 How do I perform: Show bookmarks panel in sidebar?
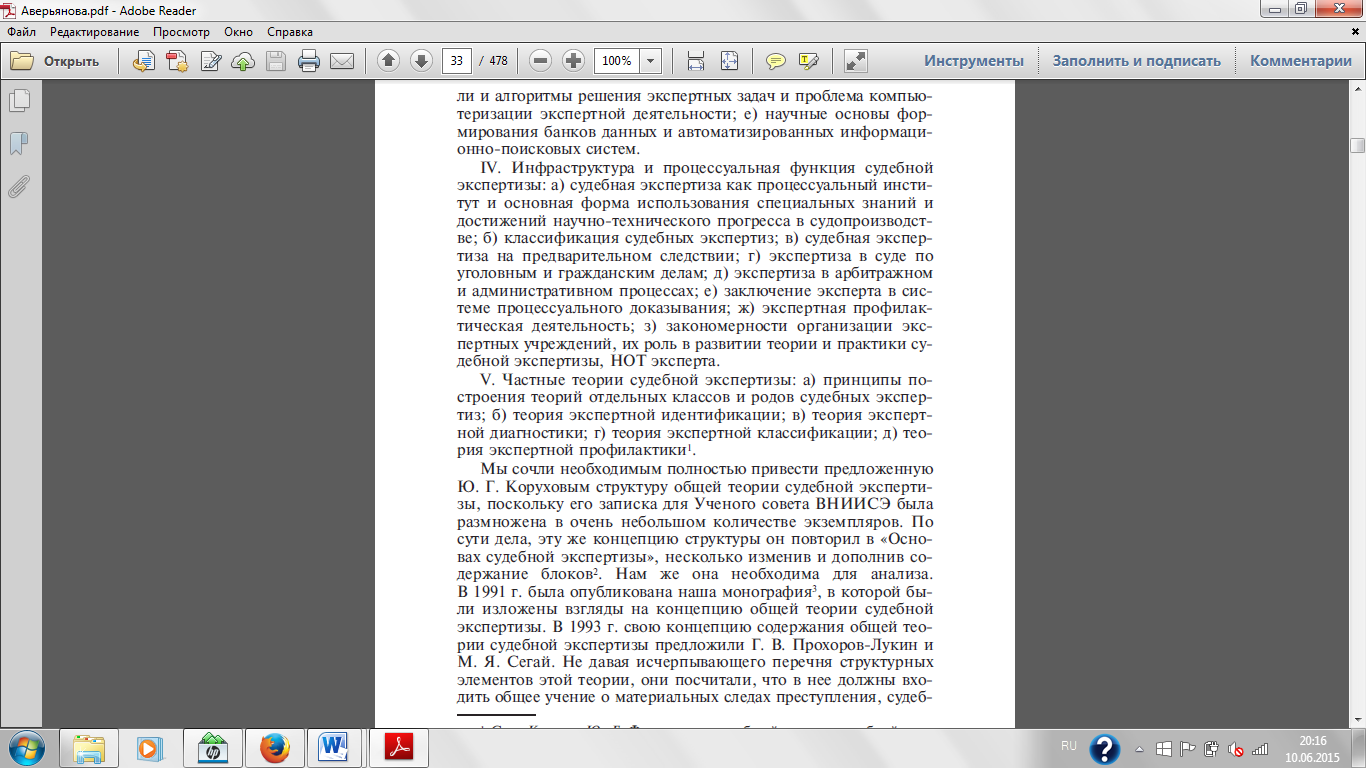pos(19,144)
